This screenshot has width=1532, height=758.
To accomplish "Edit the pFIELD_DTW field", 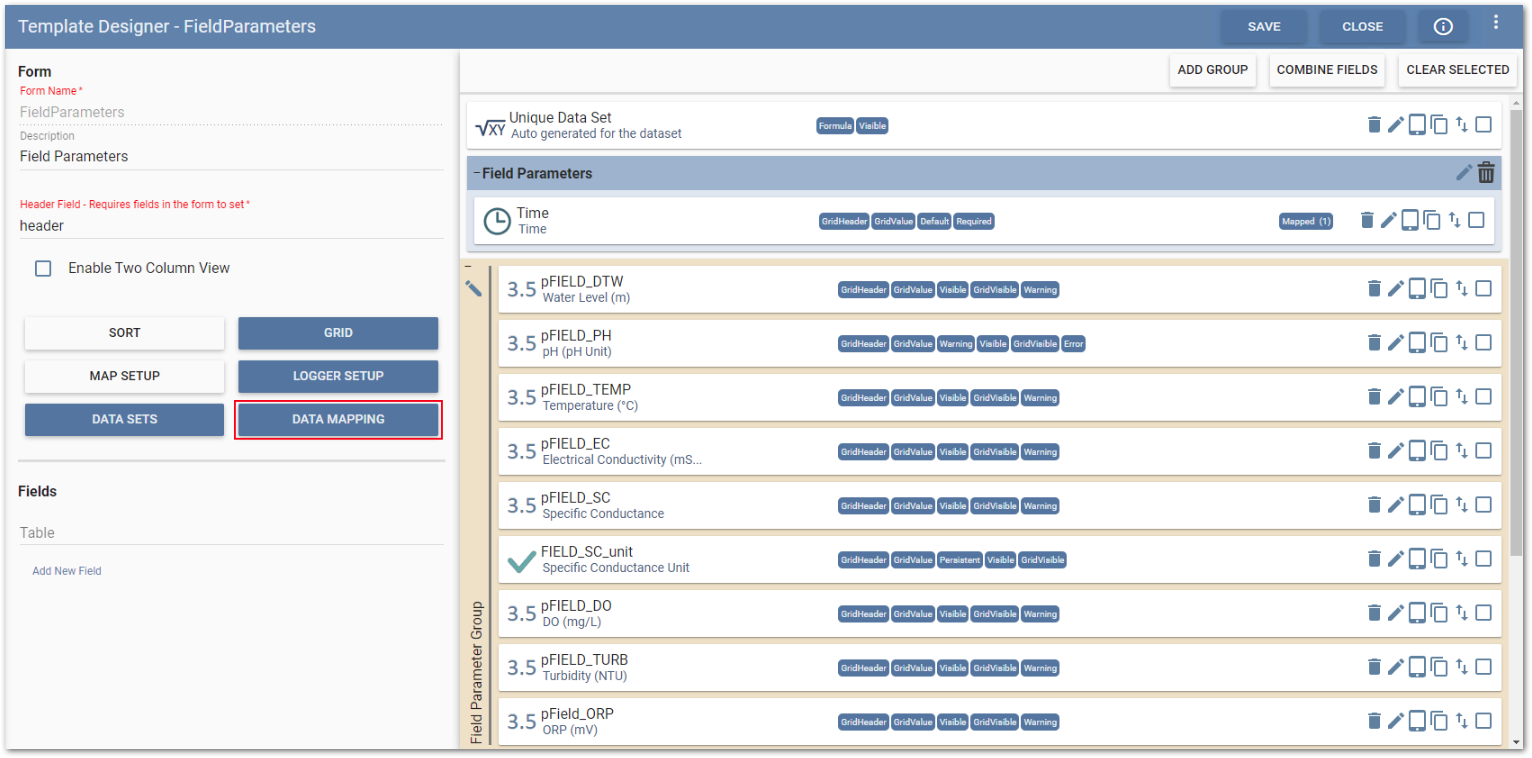I will click(1396, 288).
